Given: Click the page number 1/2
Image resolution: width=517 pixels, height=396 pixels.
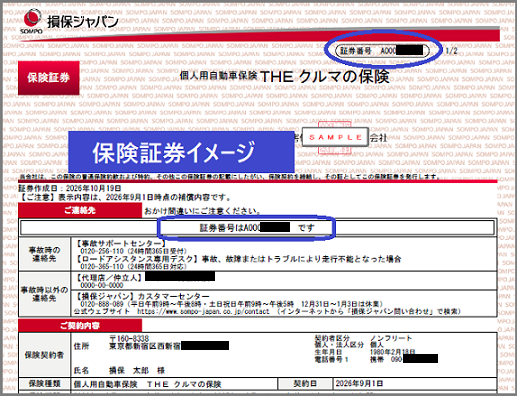Looking at the screenshot, I should tap(451, 51).
